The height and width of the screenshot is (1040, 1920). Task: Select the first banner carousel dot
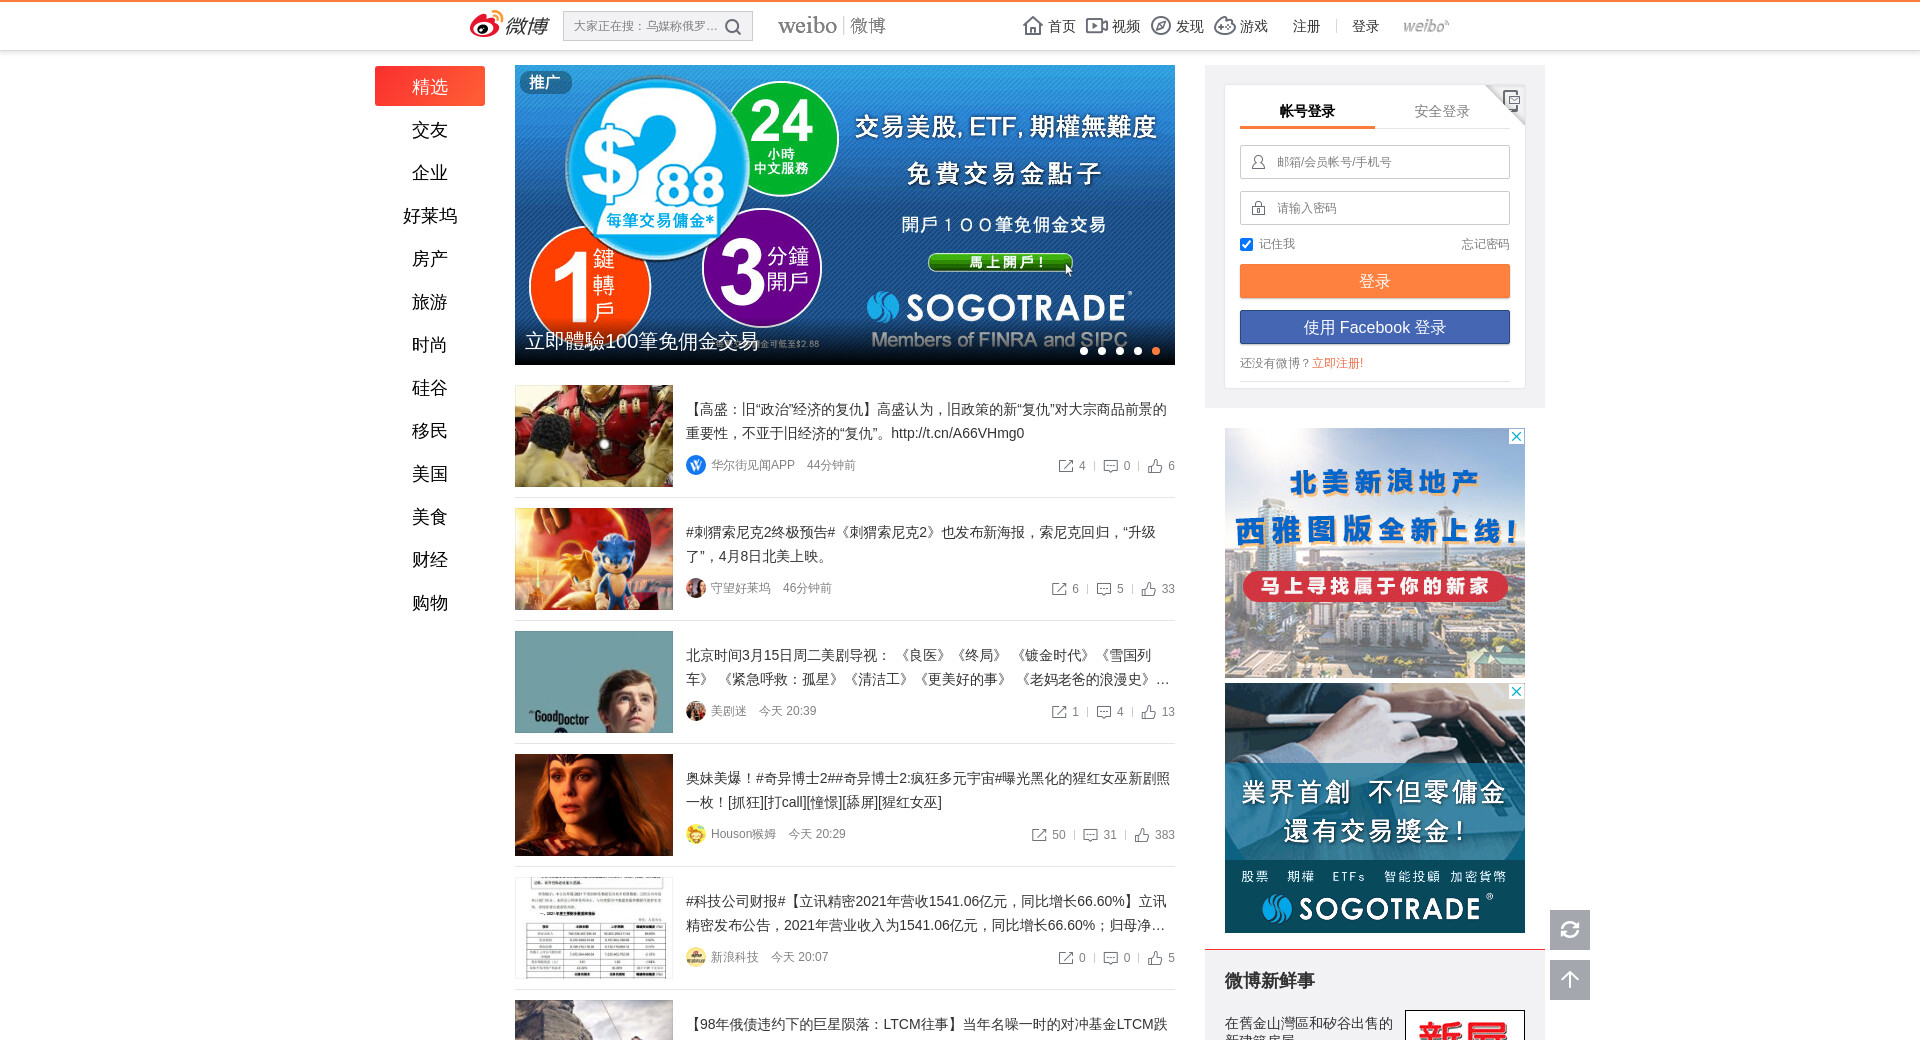click(1084, 351)
